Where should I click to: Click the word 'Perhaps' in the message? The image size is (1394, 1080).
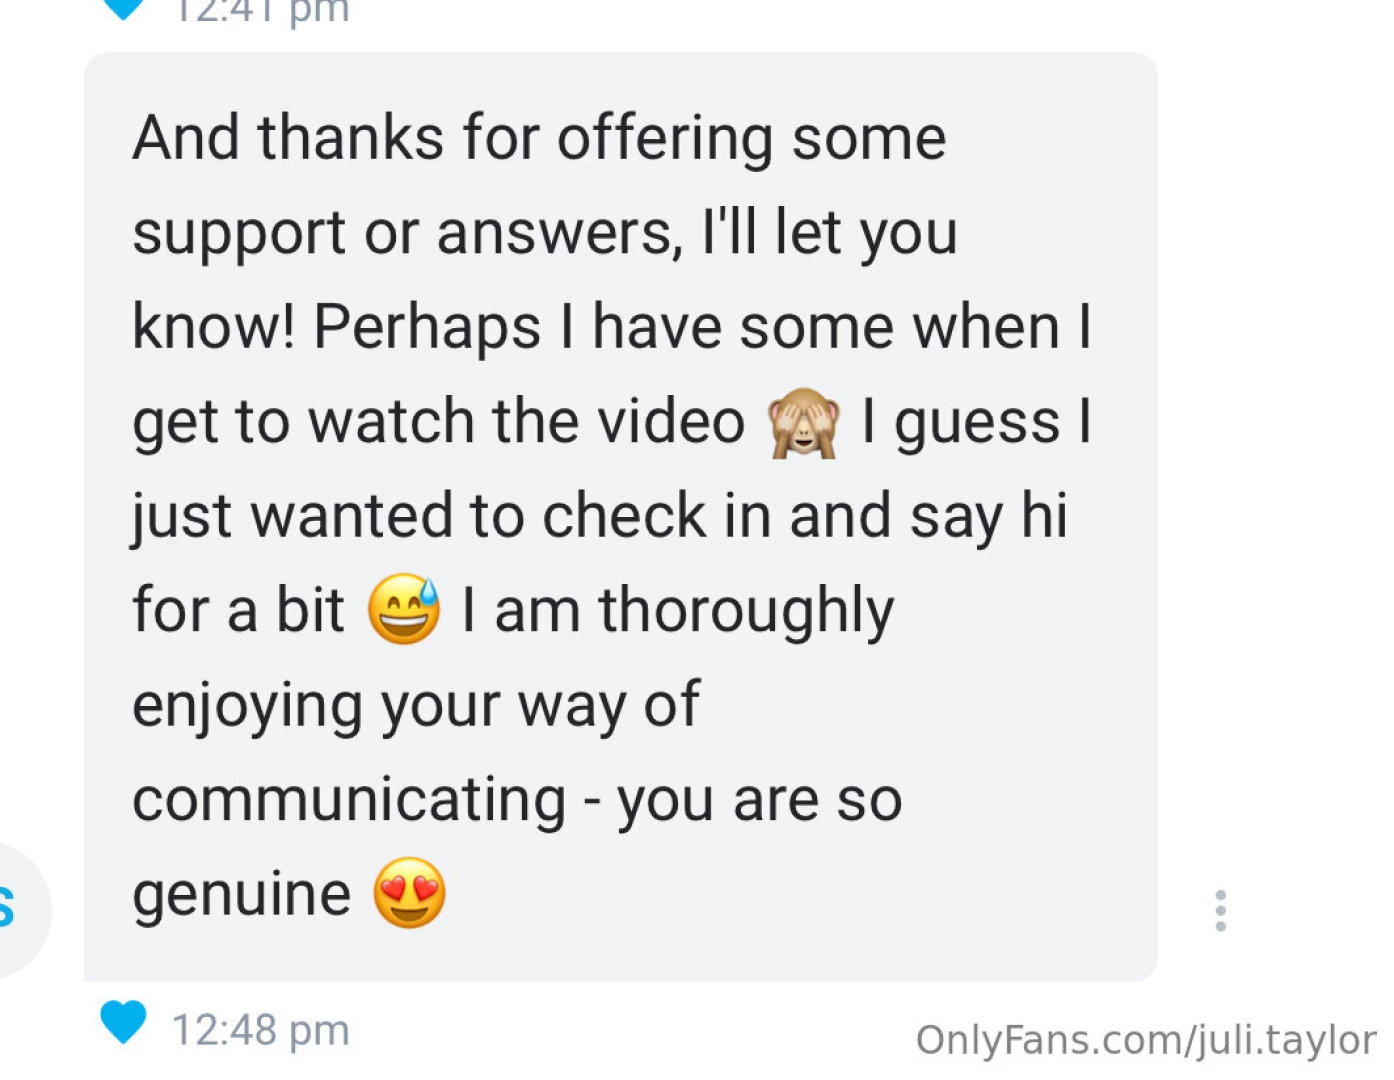click(x=427, y=327)
